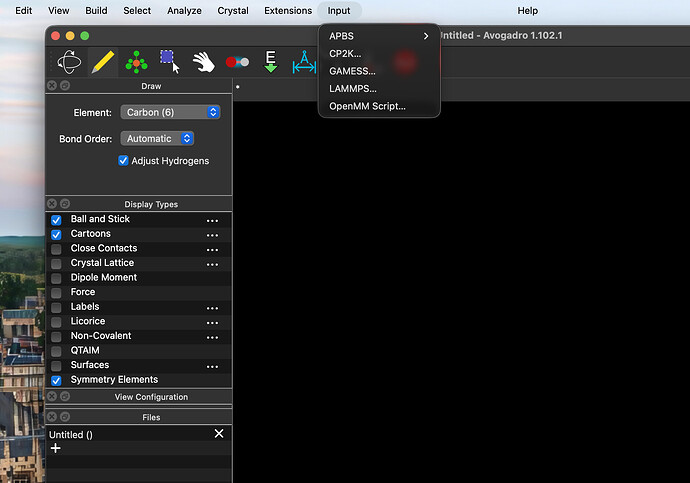Click the Auto Optimize energy tool
690x483 pixels.
270,63
